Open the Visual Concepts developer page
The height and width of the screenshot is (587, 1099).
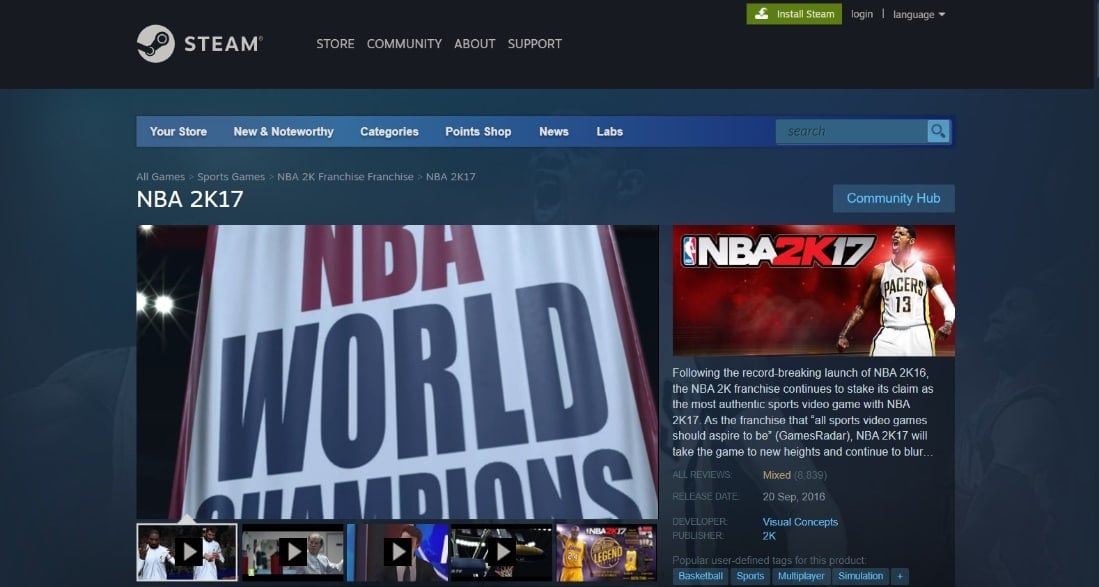point(800,521)
